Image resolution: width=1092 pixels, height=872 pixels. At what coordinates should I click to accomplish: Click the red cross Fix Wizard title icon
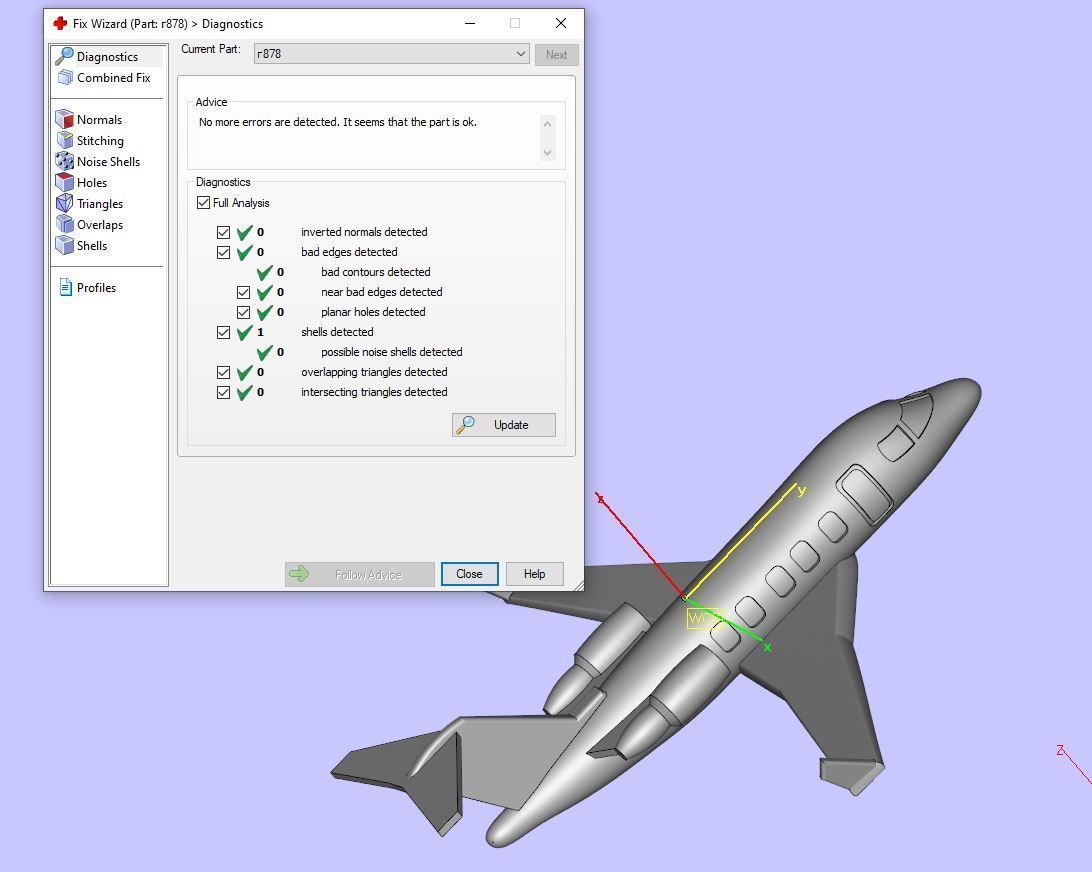(60, 23)
